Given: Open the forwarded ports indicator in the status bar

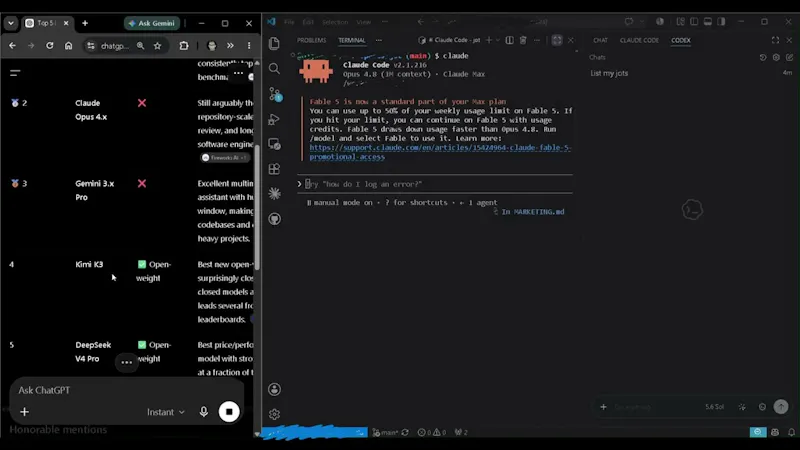Looking at the screenshot, I should 461,432.
